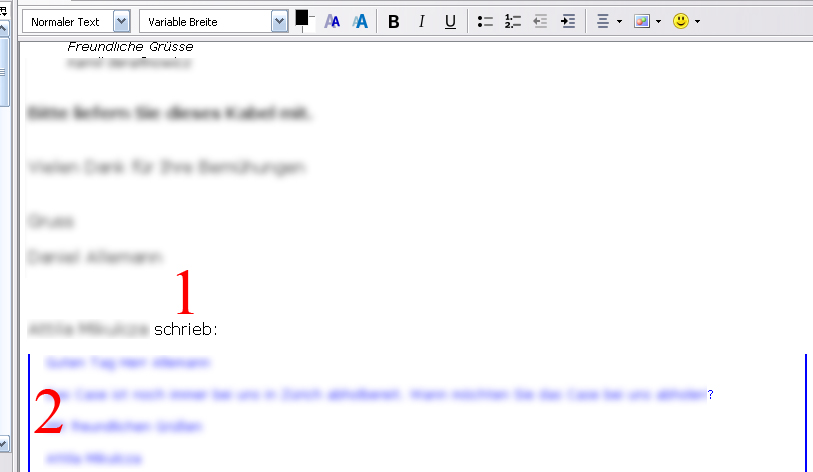
Task: Click the increase font size icon
Action: pos(360,21)
